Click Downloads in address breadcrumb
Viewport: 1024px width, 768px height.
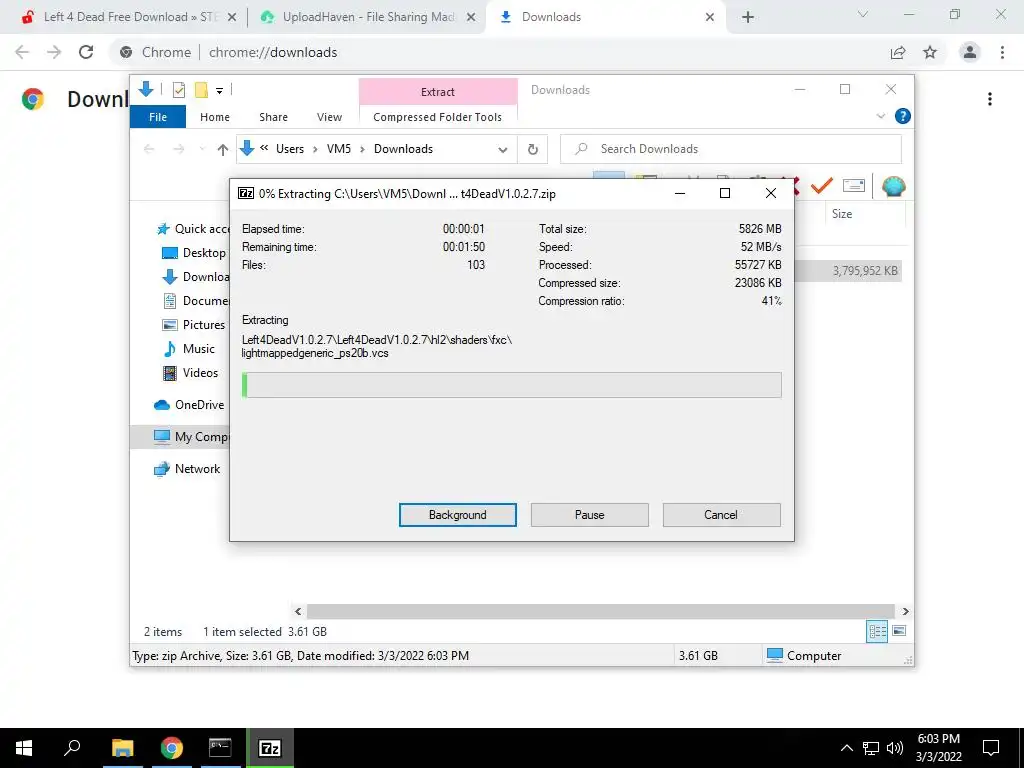tap(403, 149)
